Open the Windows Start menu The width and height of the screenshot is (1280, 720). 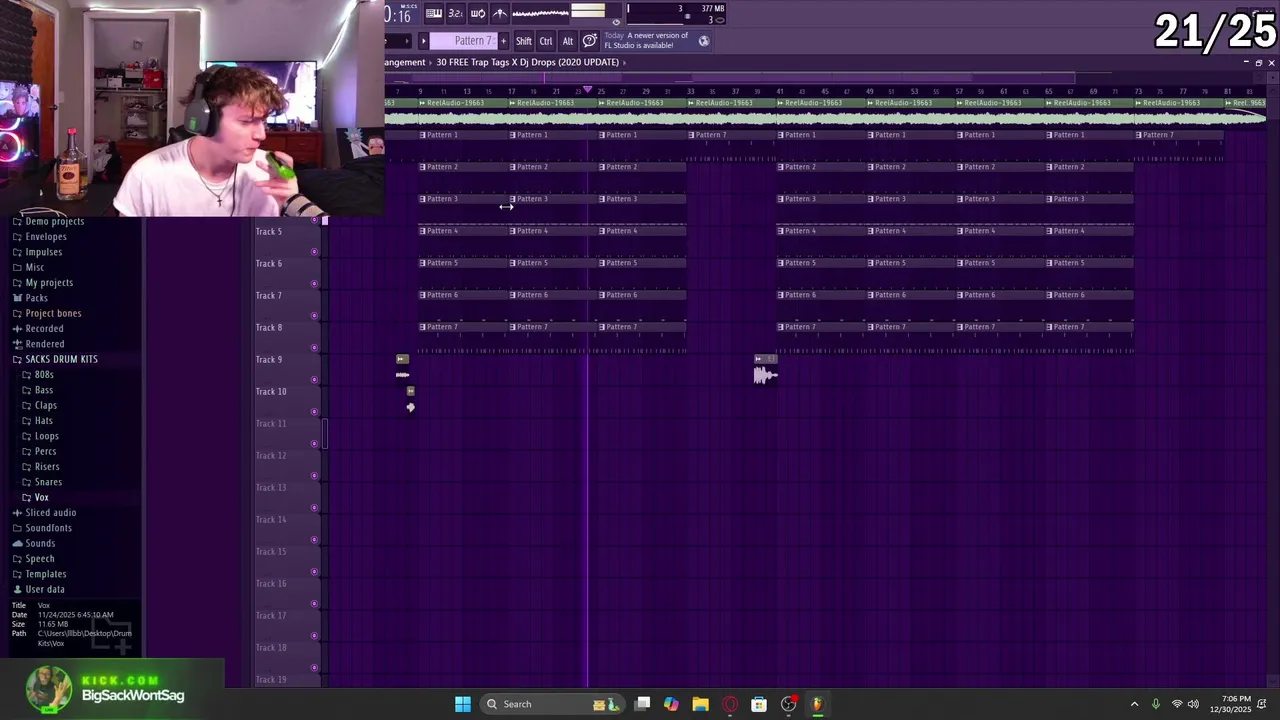[x=463, y=704]
